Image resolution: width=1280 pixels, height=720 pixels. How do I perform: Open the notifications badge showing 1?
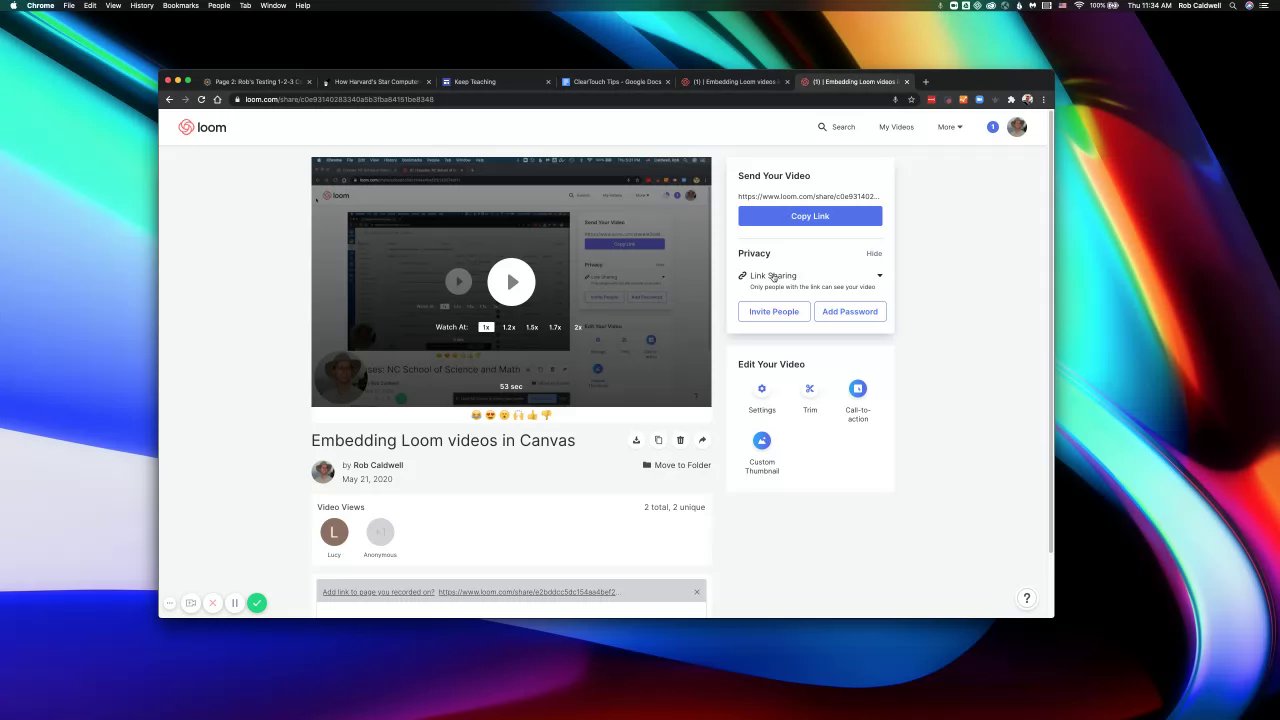(992, 127)
